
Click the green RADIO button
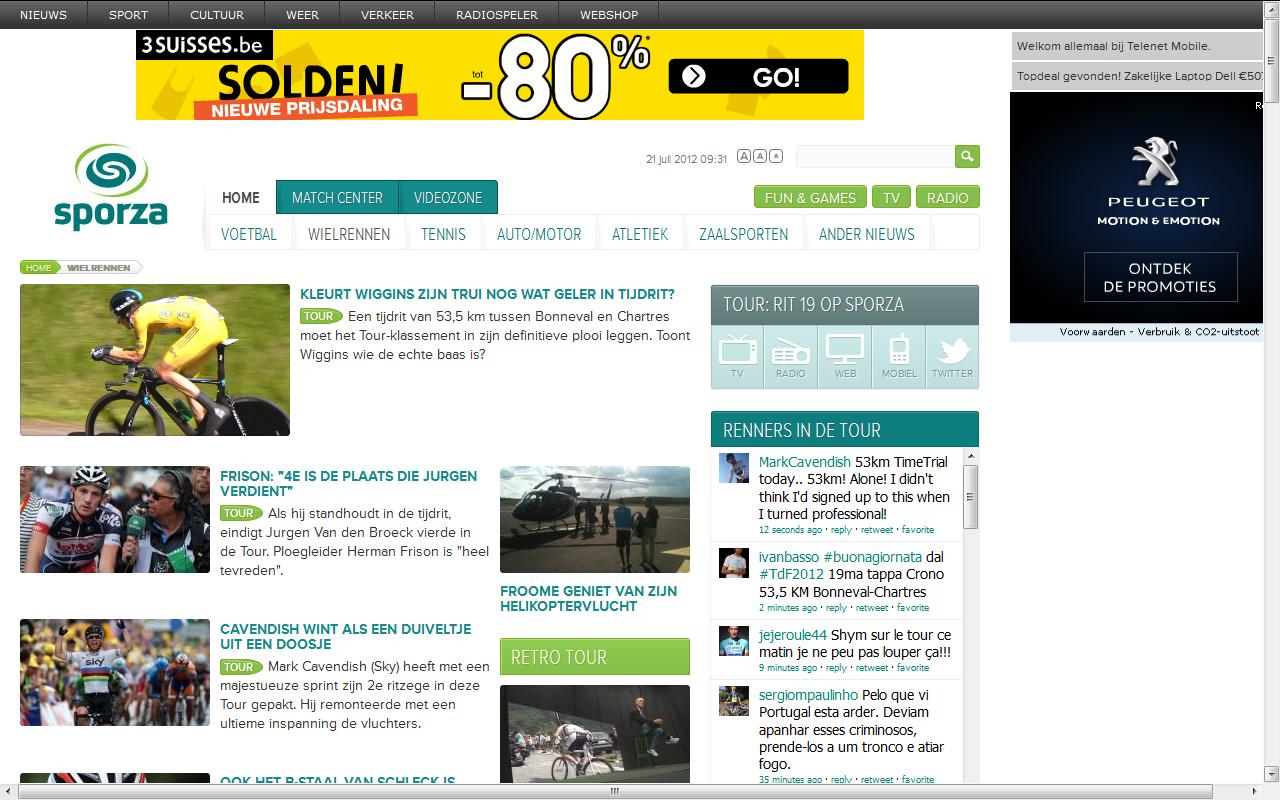coord(947,197)
